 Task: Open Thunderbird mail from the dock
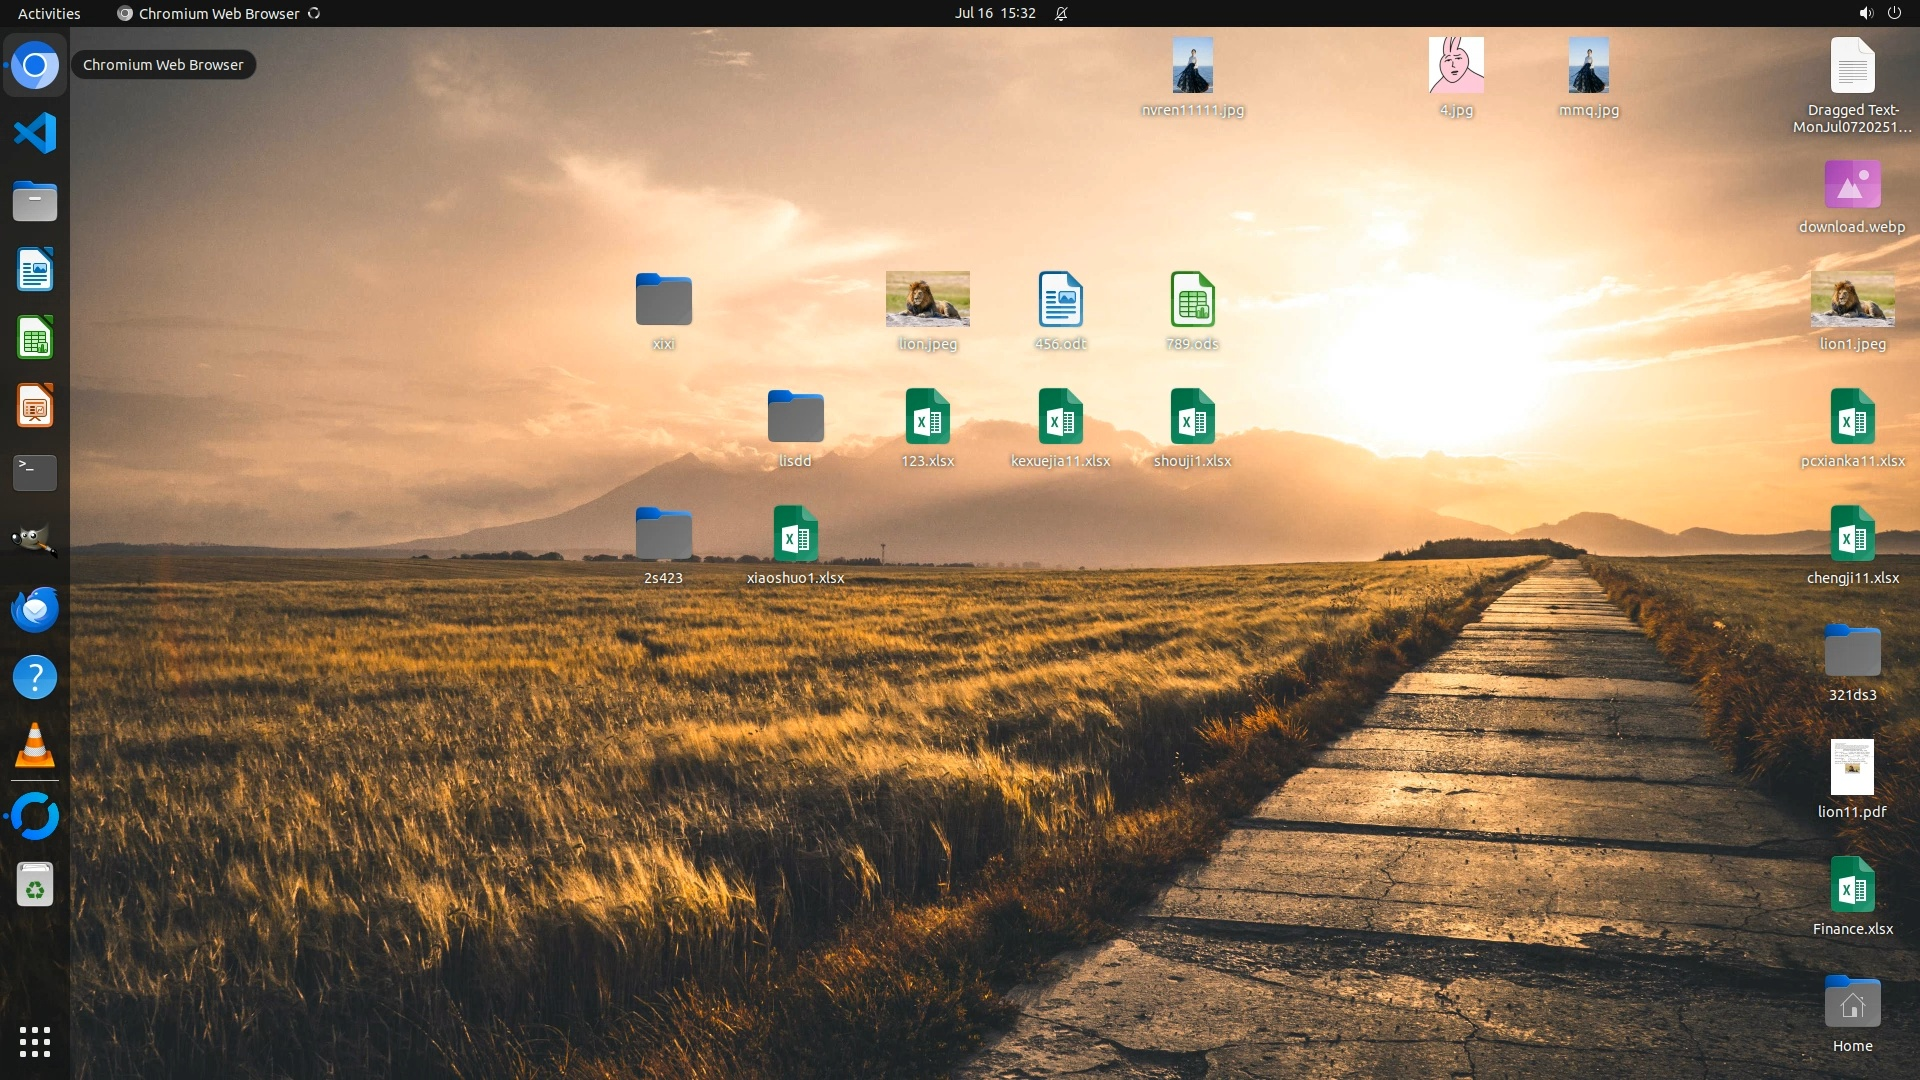pyautogui.click(x=35, y=609)
